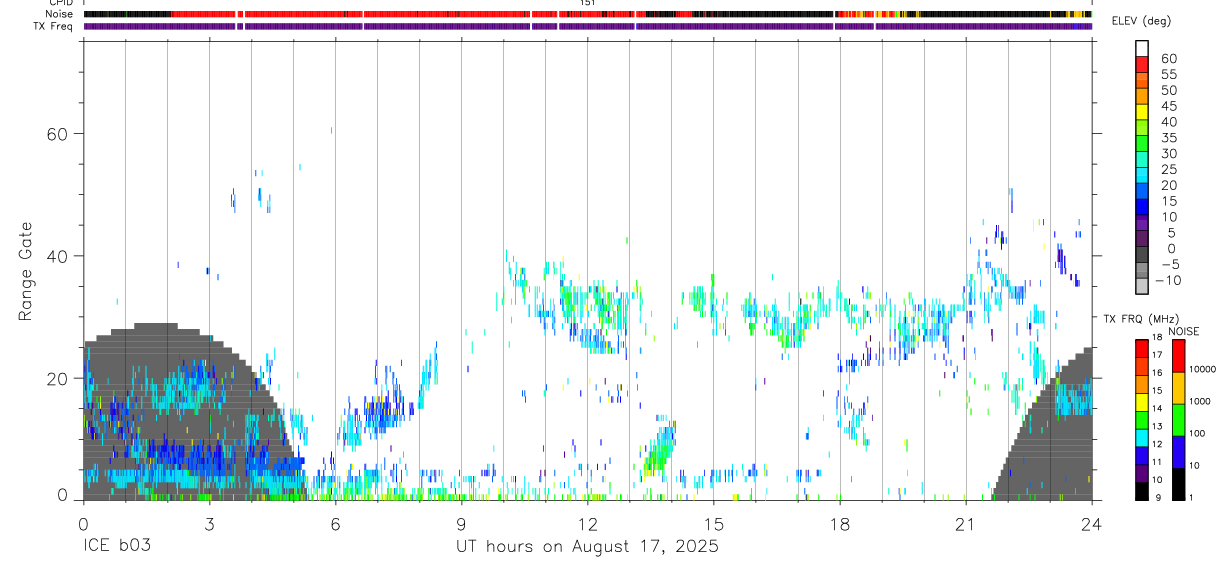This screenshot has width=1228, height=567.
Task: Click the '18' tick on the UT hours axis
Action: tap(839, 523)
